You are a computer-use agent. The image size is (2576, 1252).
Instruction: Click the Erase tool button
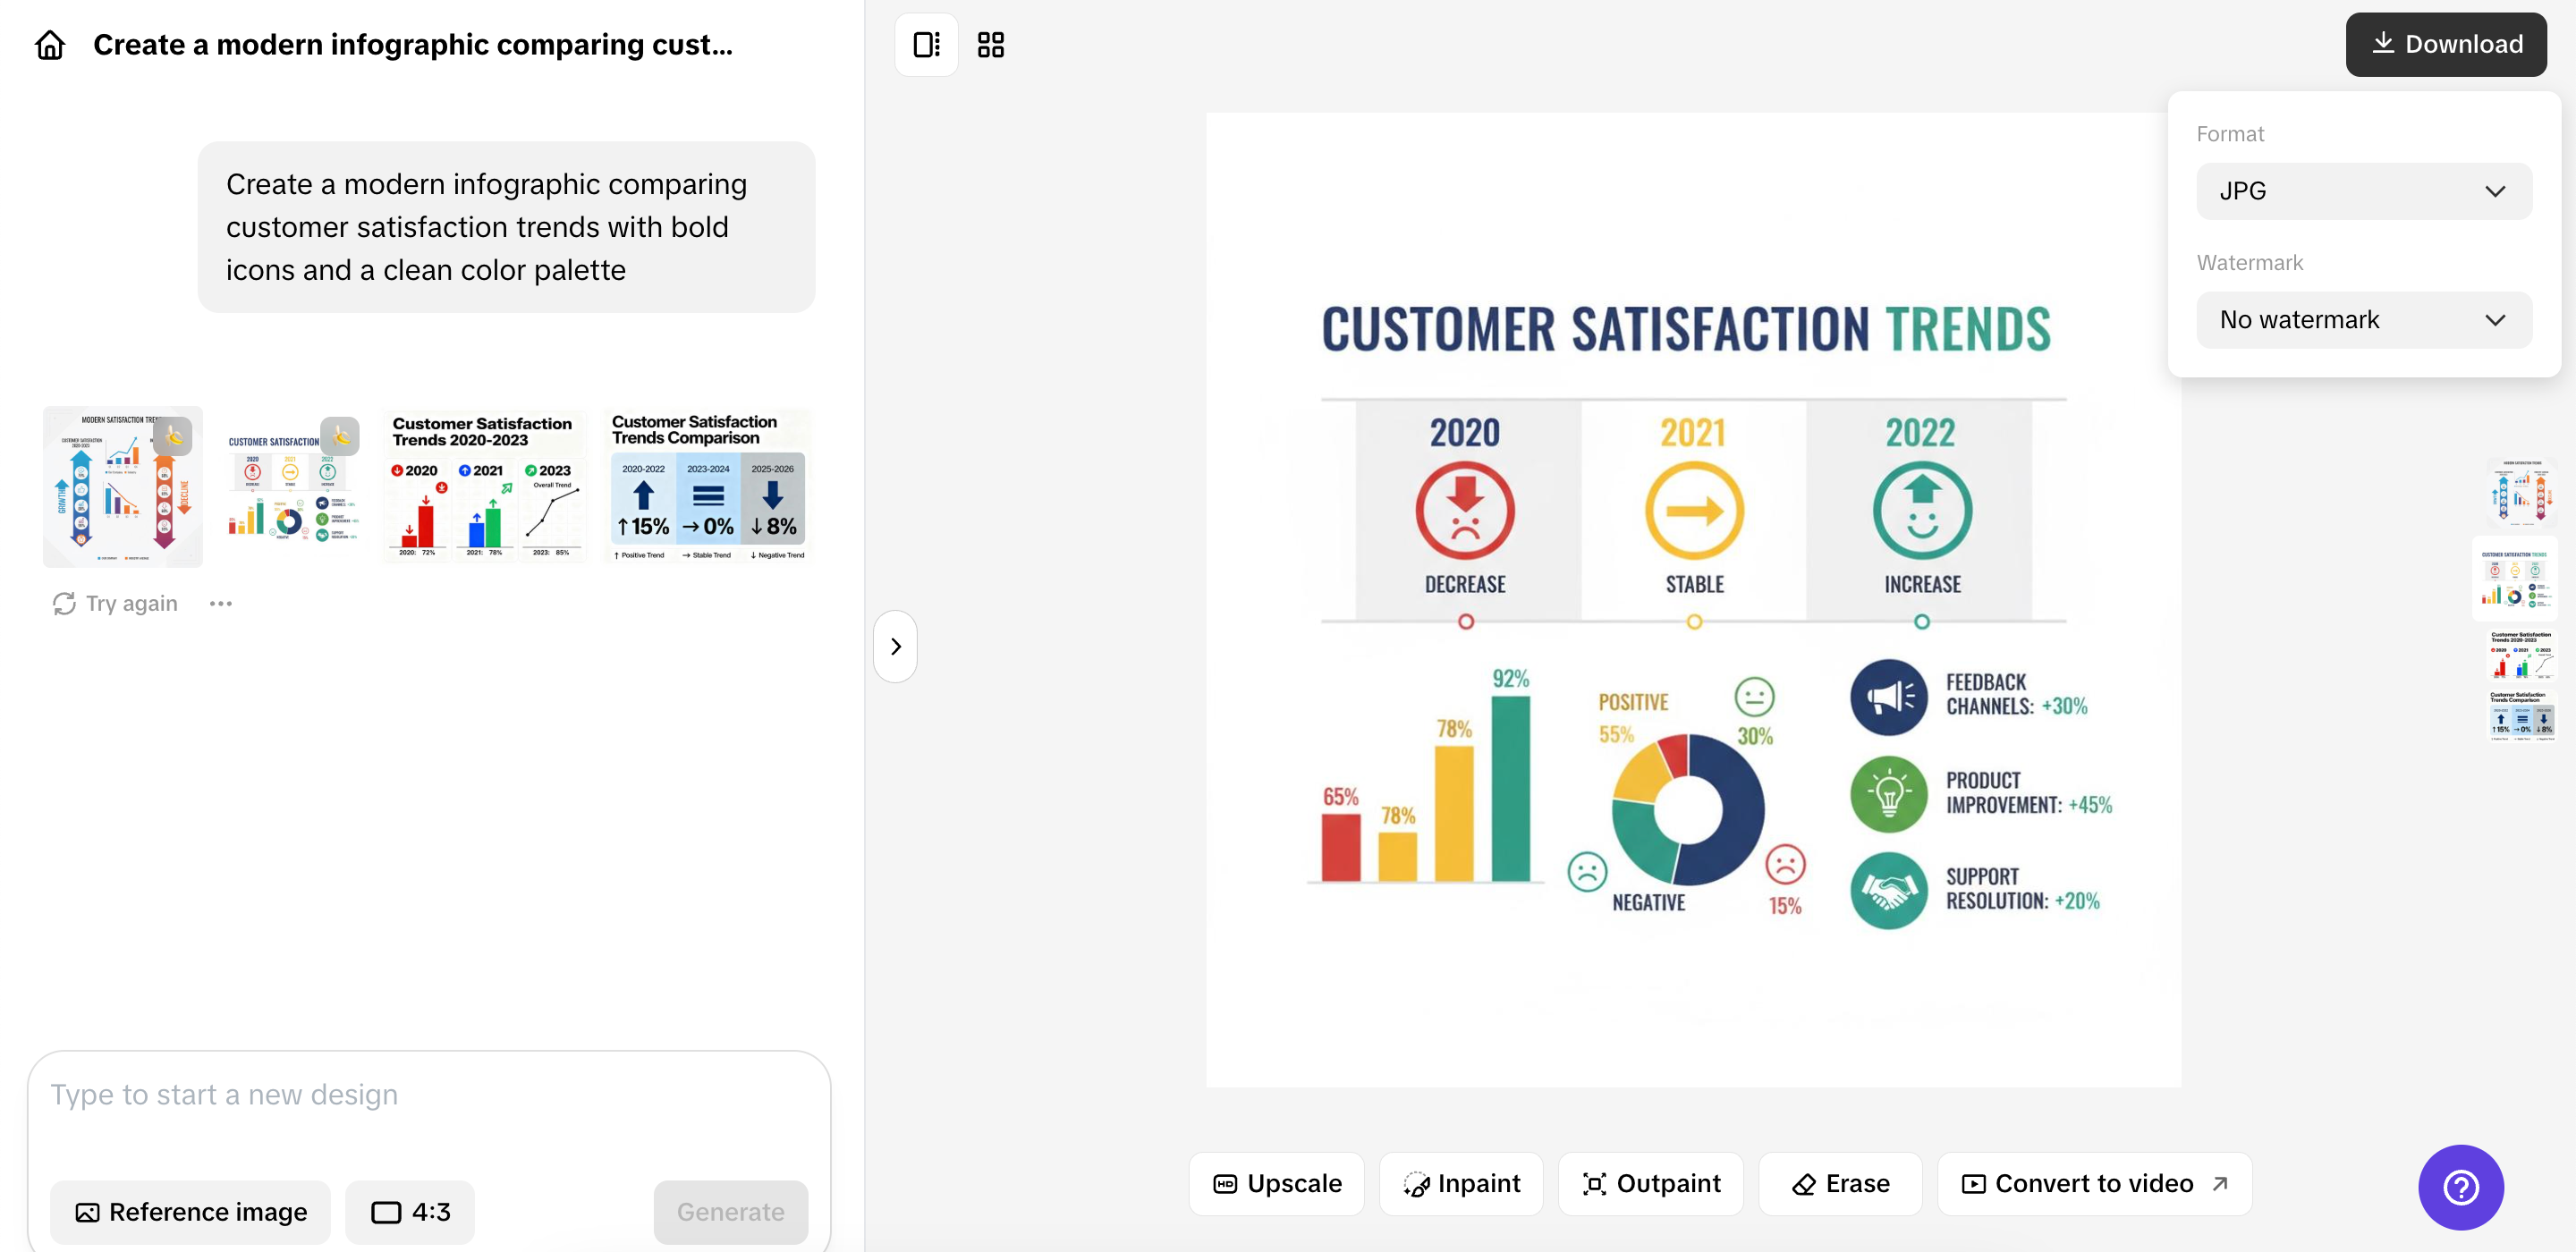pyautogui.click(x=1840, y=1183)
